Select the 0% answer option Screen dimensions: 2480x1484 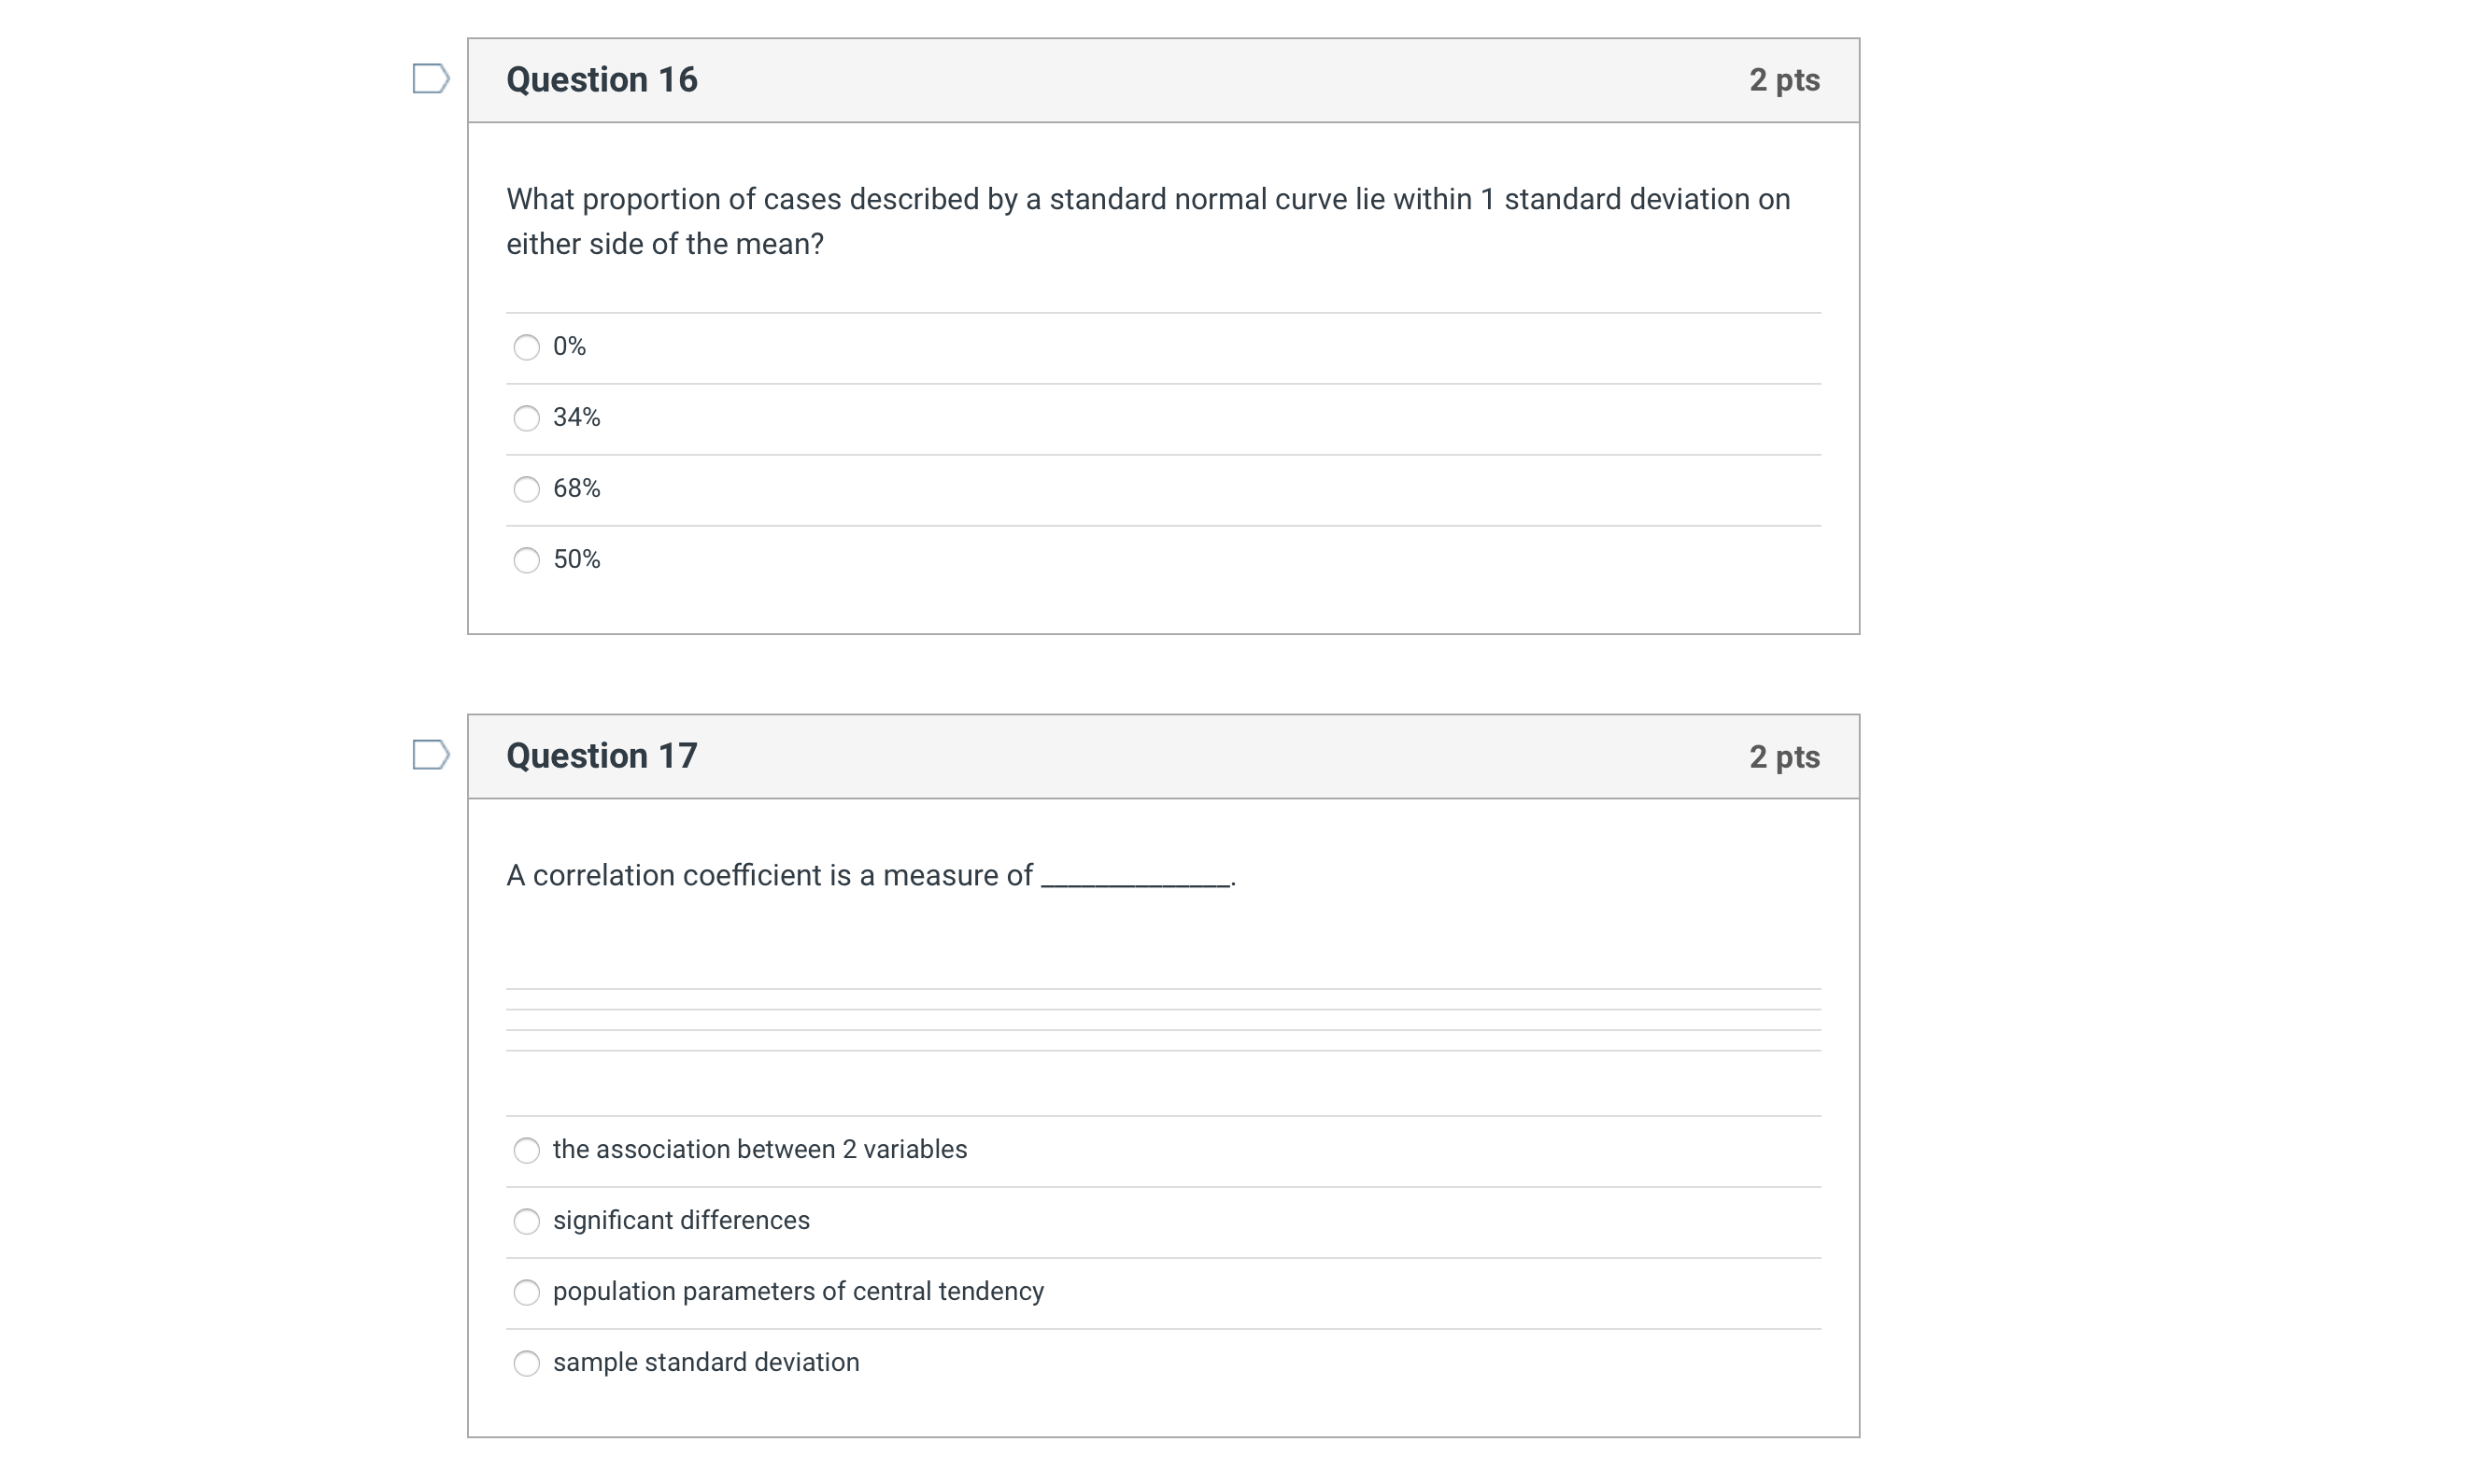[x=526, y=347]
